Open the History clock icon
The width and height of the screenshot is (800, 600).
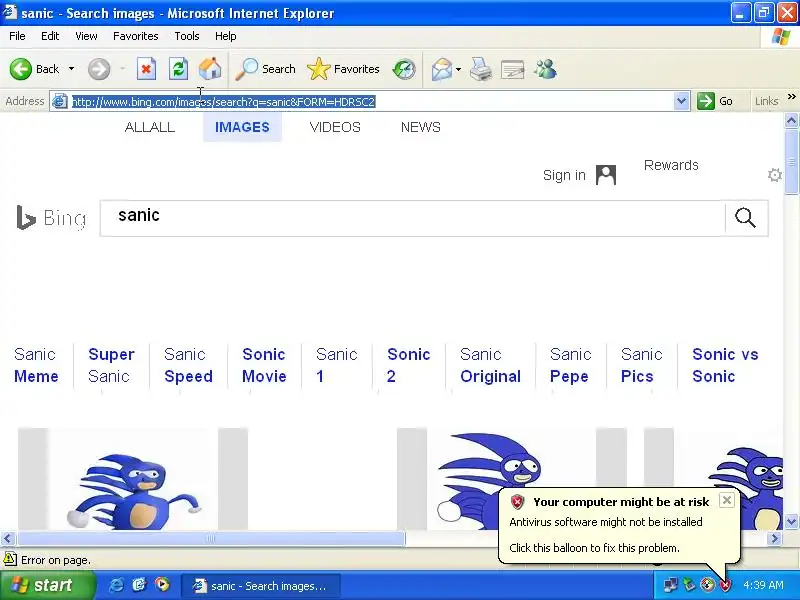(404, 69)
